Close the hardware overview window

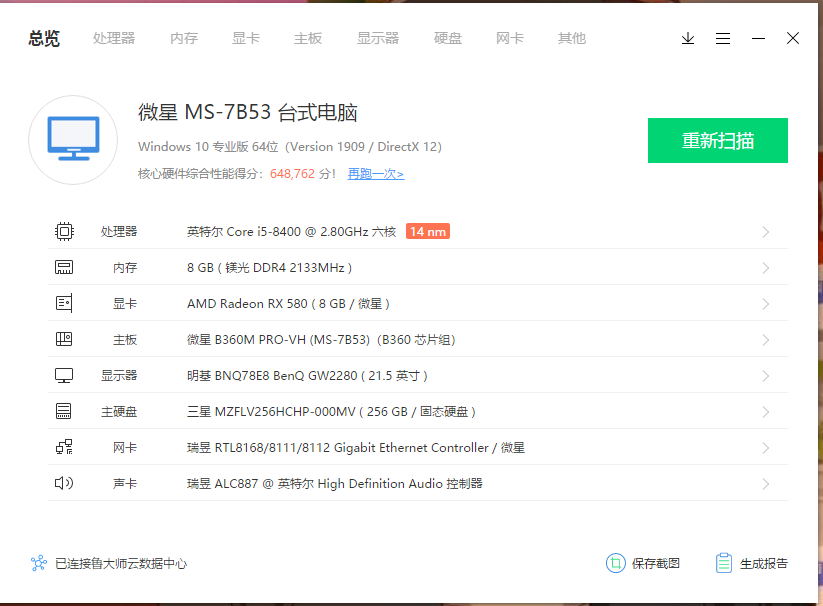tap(793, 38)
